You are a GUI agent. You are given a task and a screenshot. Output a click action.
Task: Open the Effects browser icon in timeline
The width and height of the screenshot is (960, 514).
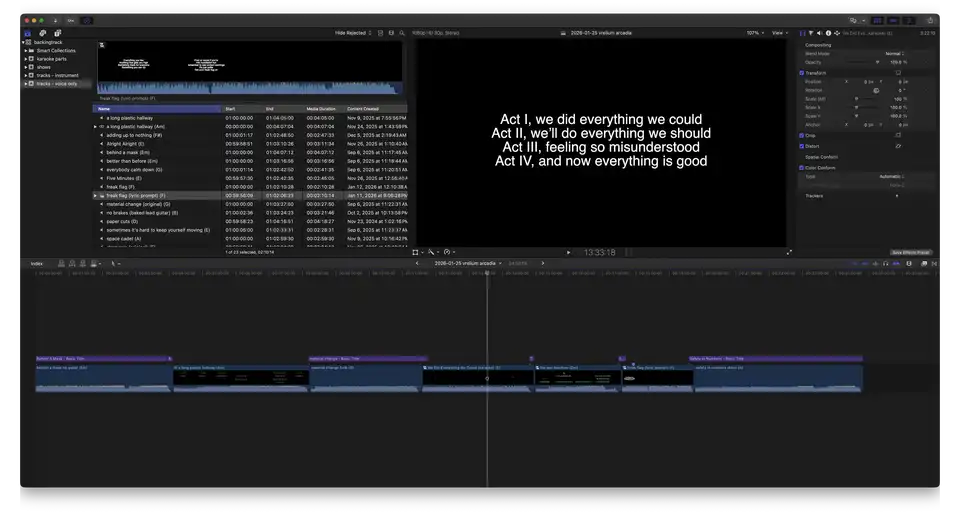(x=924, y=264)
